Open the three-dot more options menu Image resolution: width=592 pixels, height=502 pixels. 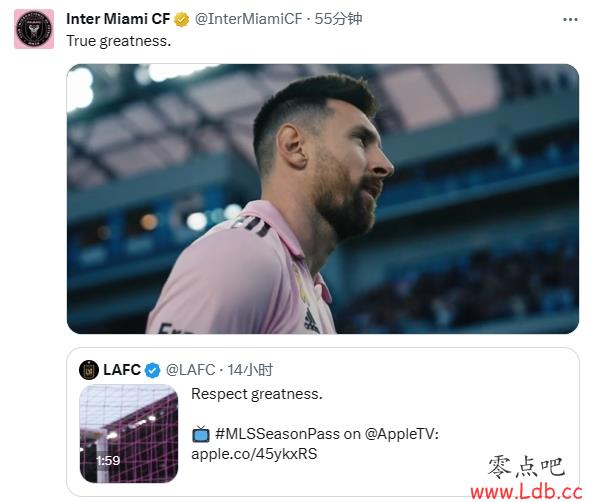[x=570, y=19]
